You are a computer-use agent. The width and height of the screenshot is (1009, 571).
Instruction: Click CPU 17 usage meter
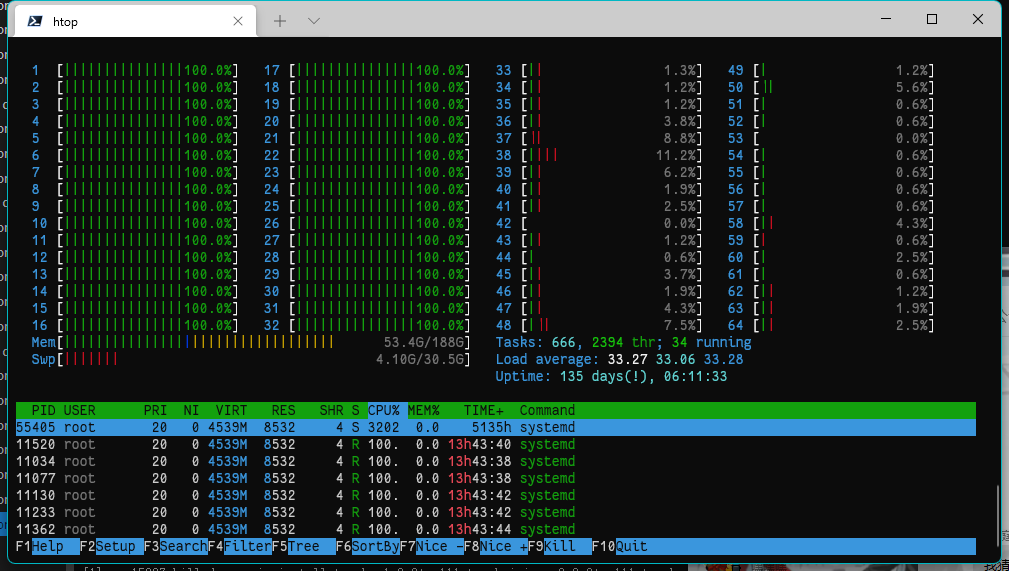(367, 70)
